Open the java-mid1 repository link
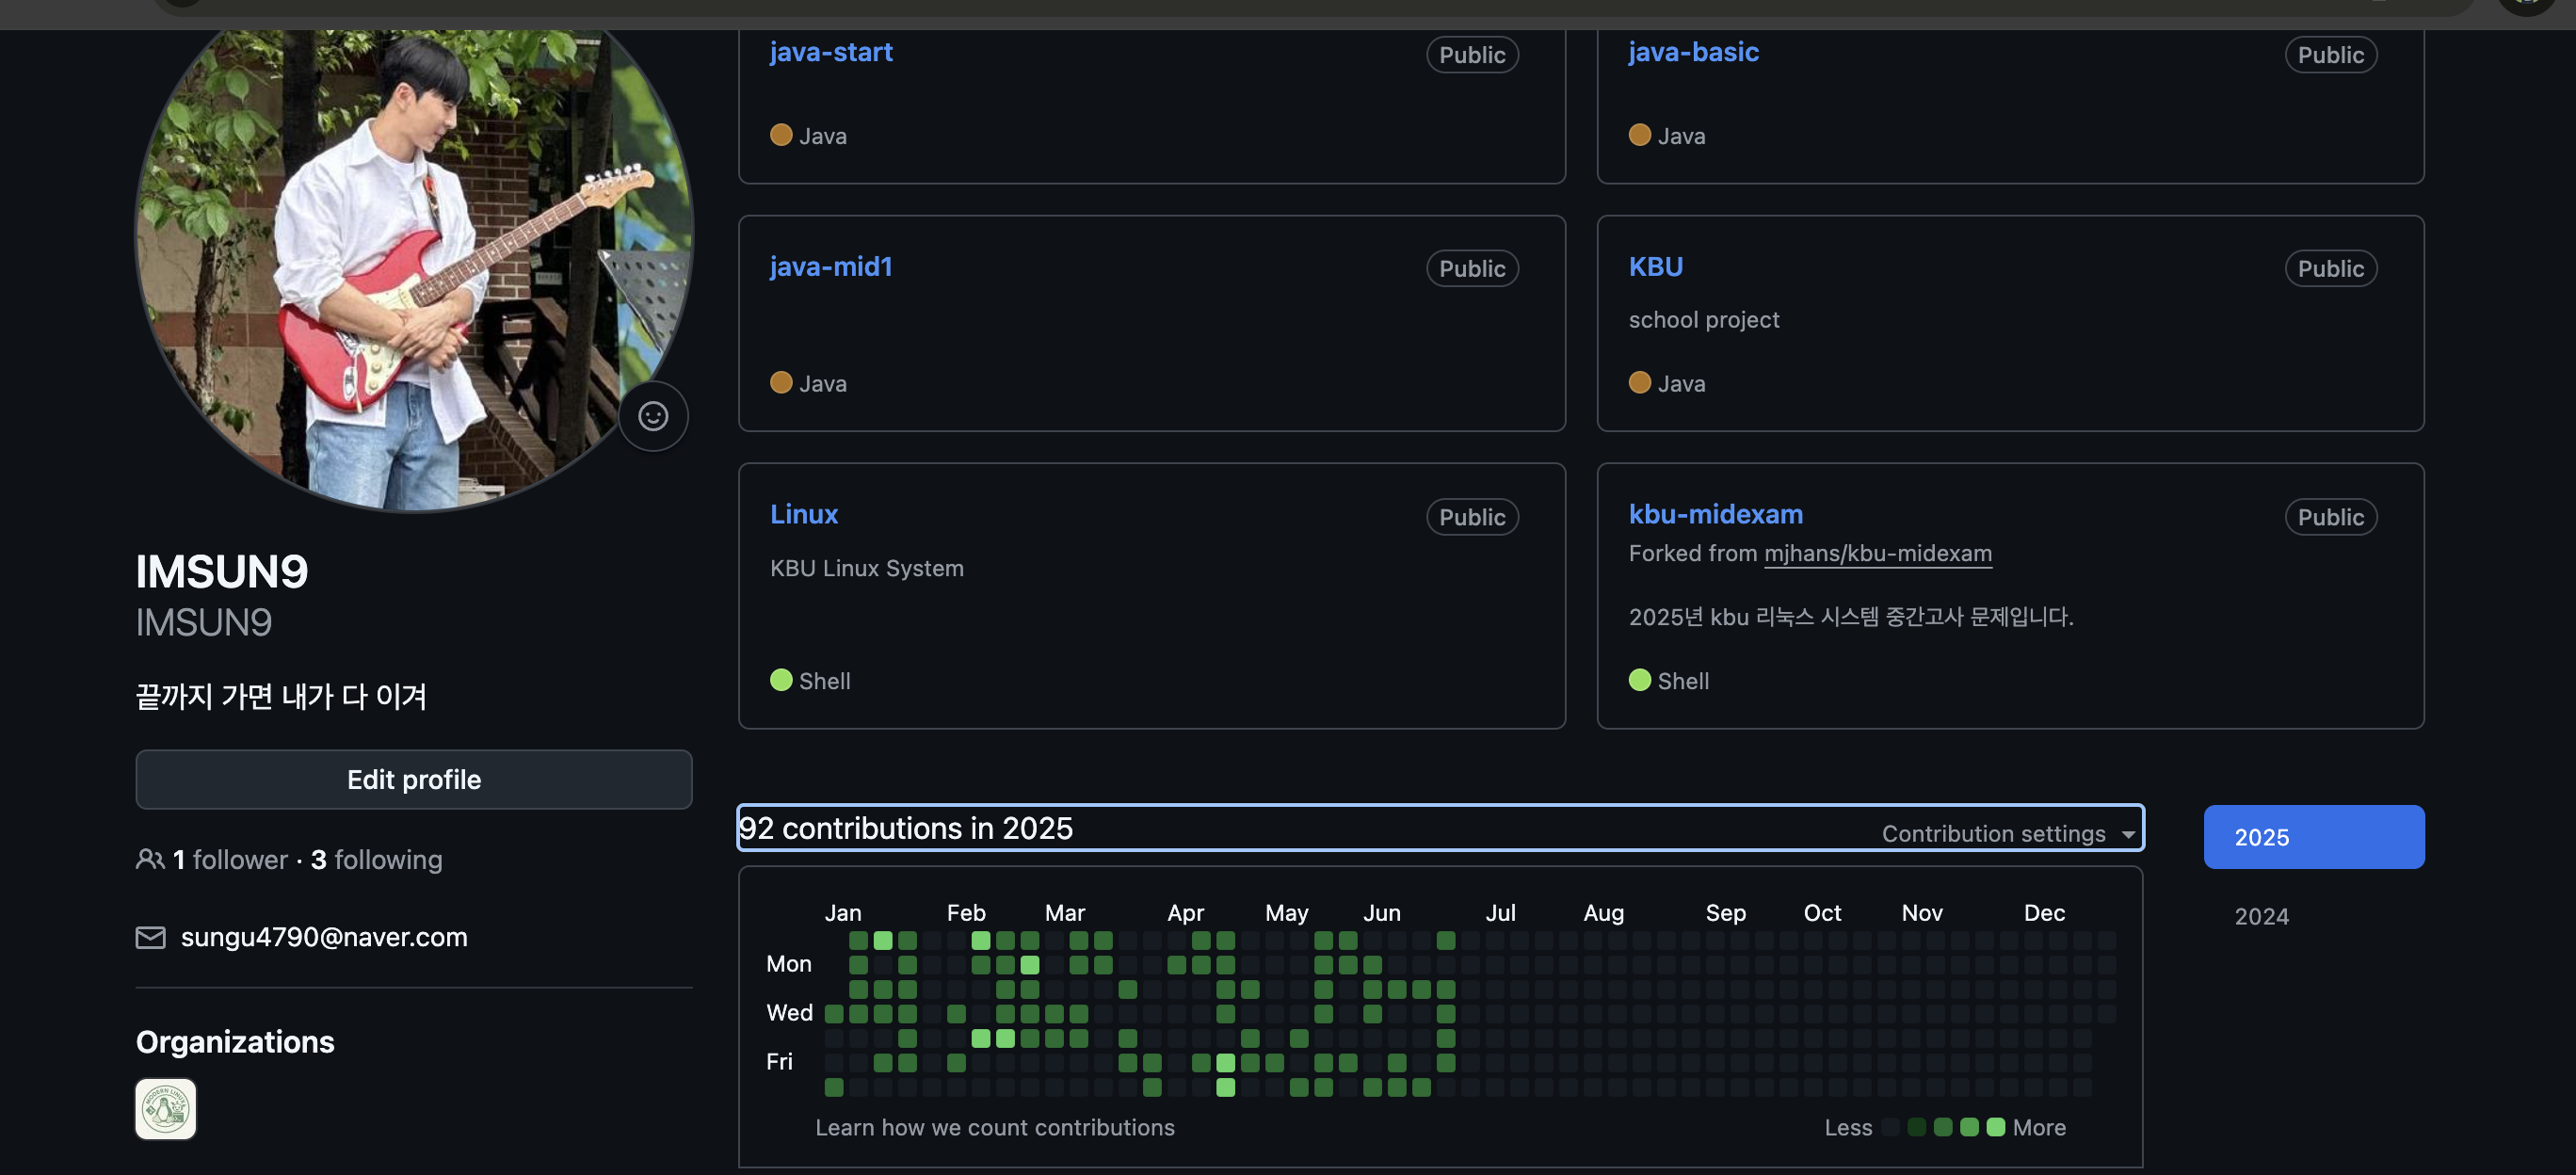 click(830, 266)
